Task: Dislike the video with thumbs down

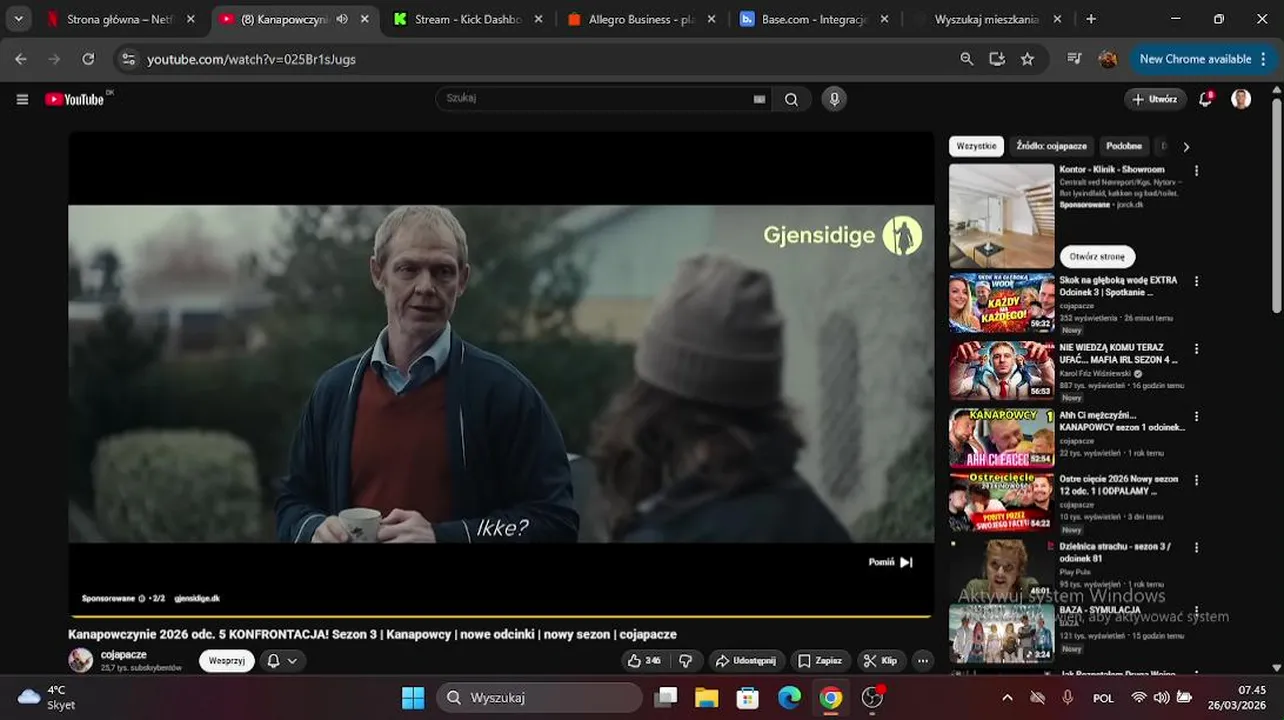Action: click(685, 661)
